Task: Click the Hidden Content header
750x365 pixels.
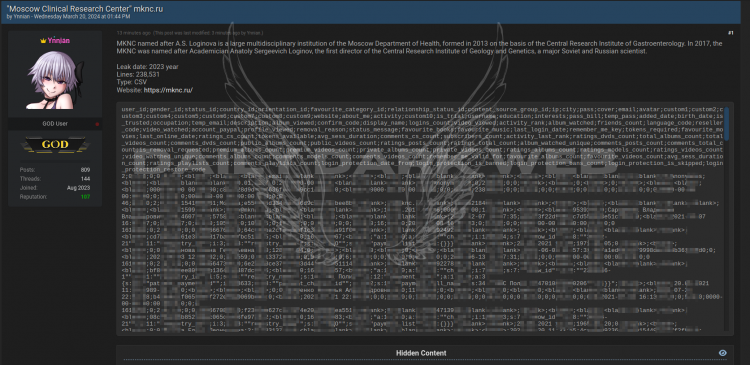Action: (421, 353)
